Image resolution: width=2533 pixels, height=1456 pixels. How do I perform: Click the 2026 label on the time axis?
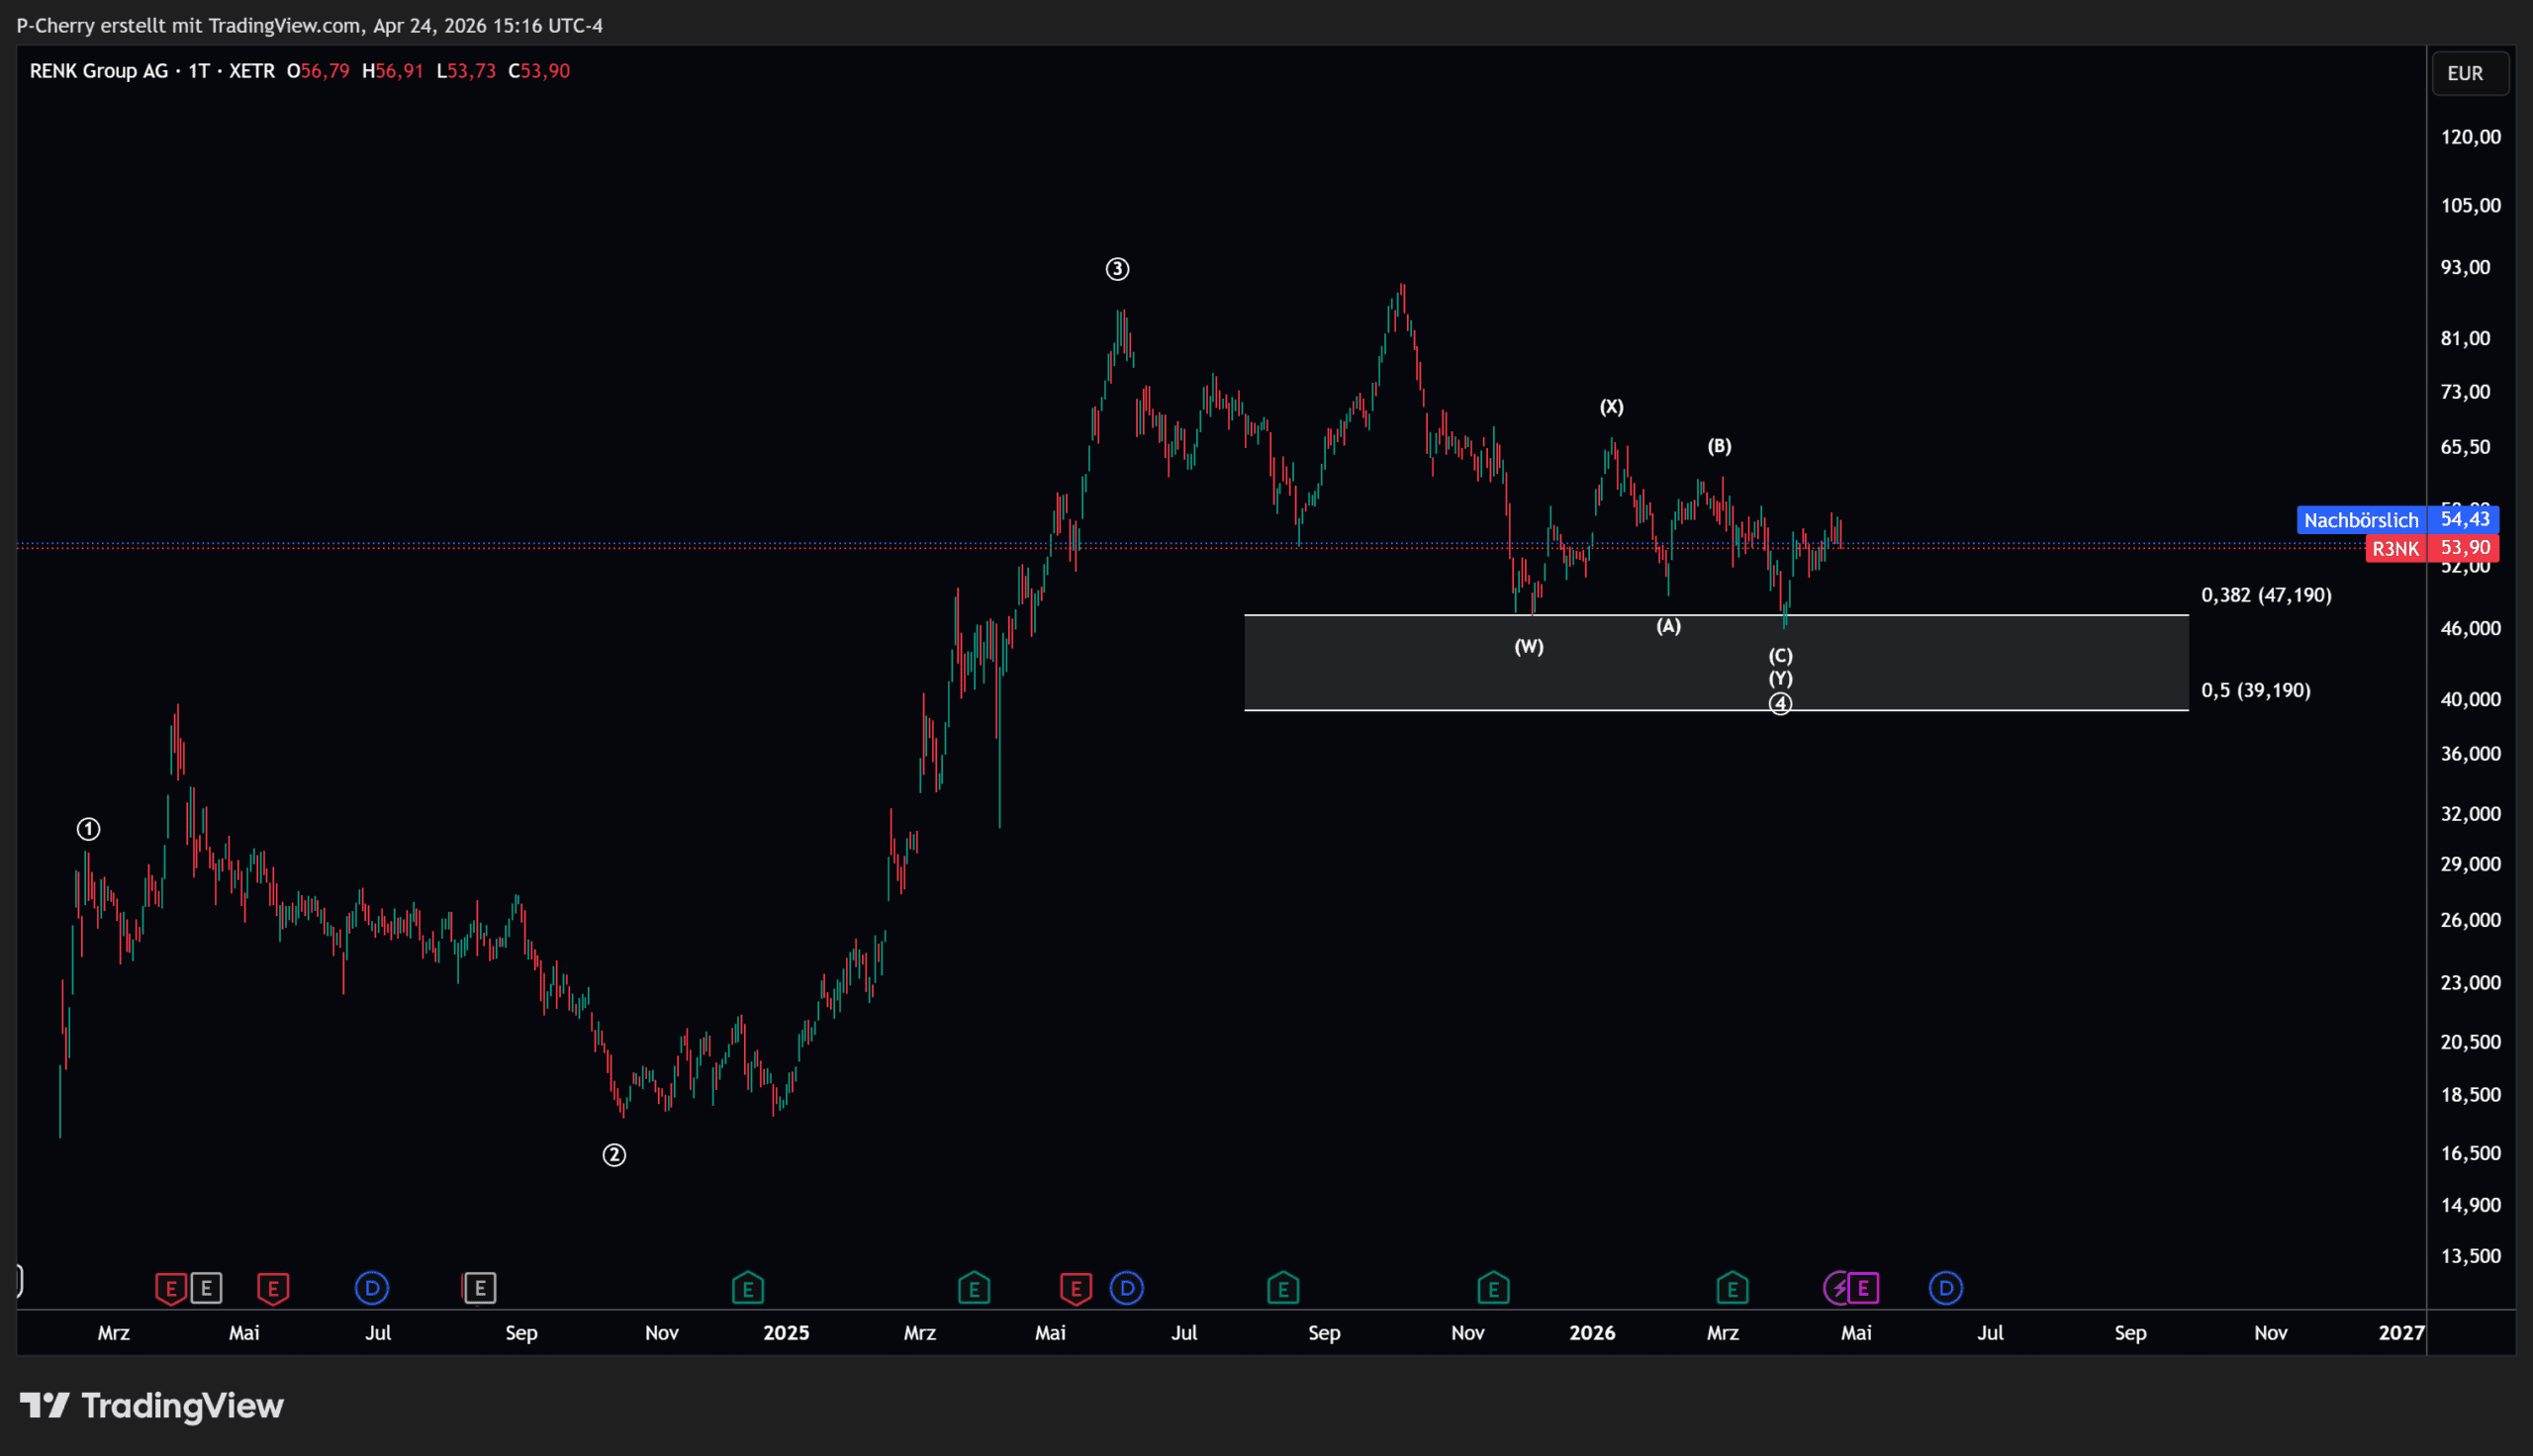[x=1592, y=1333]
